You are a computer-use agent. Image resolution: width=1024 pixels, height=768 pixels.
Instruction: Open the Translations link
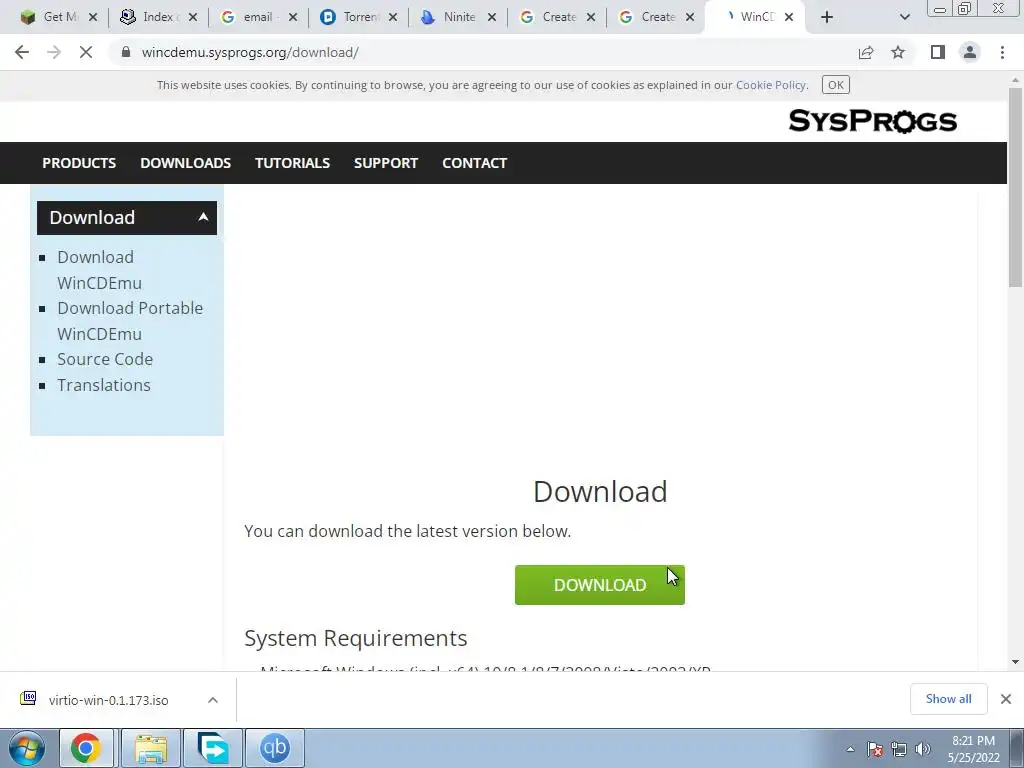[104, 385]
